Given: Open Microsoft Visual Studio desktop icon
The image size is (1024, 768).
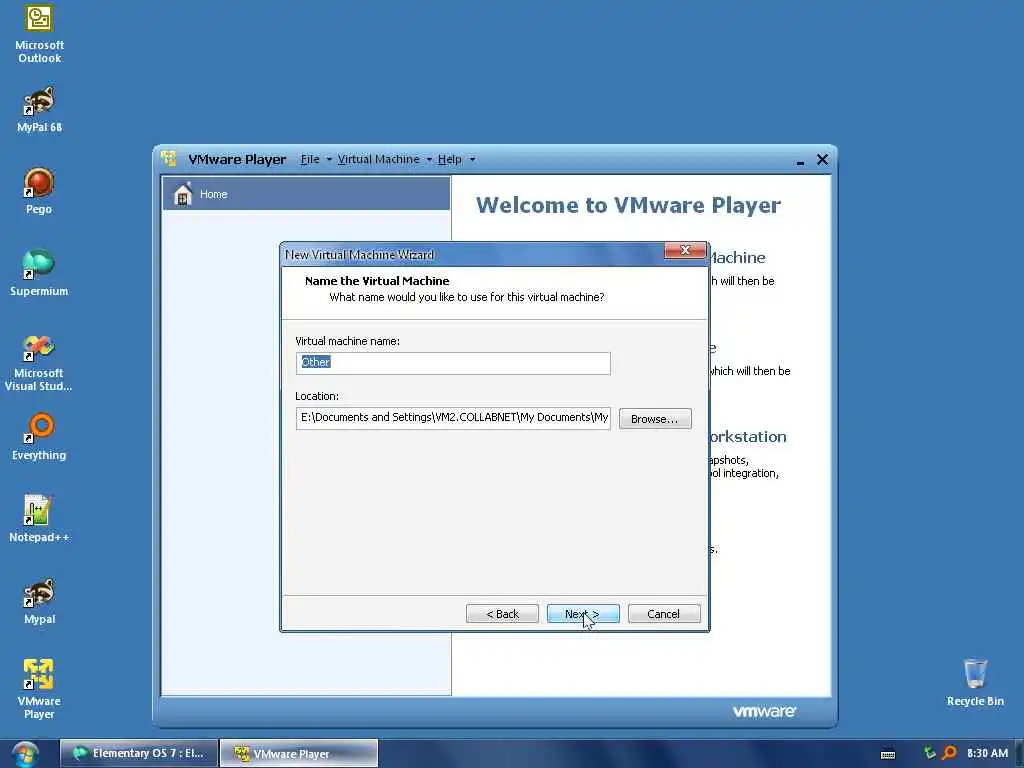Looking at the screenshot, I should [39, 363].
